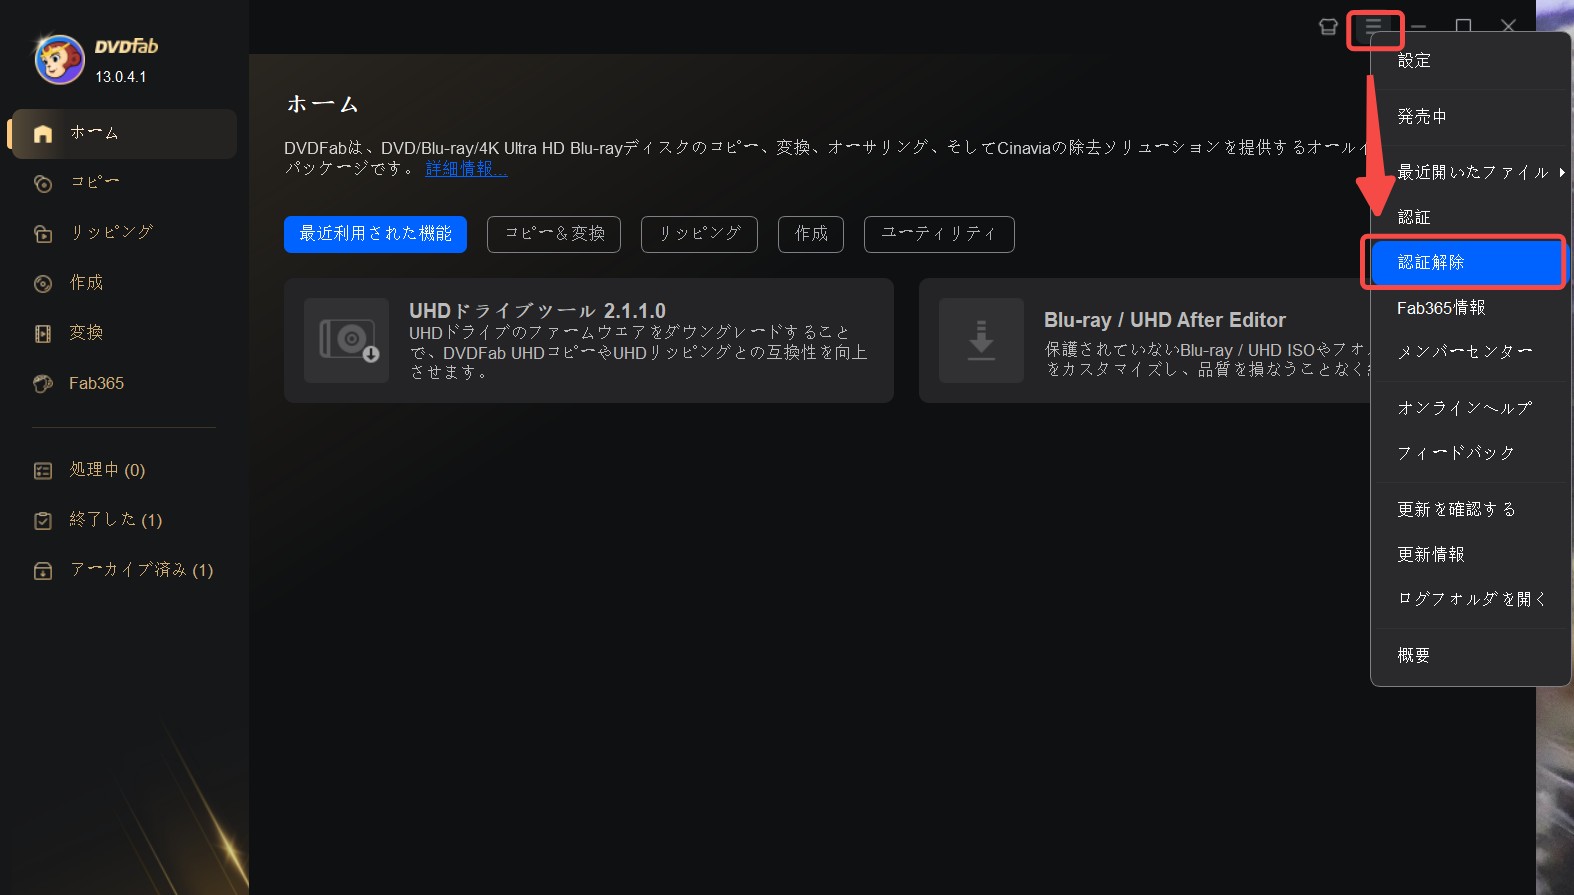Choose 更新情報 from the menu

click(1470, 555)
